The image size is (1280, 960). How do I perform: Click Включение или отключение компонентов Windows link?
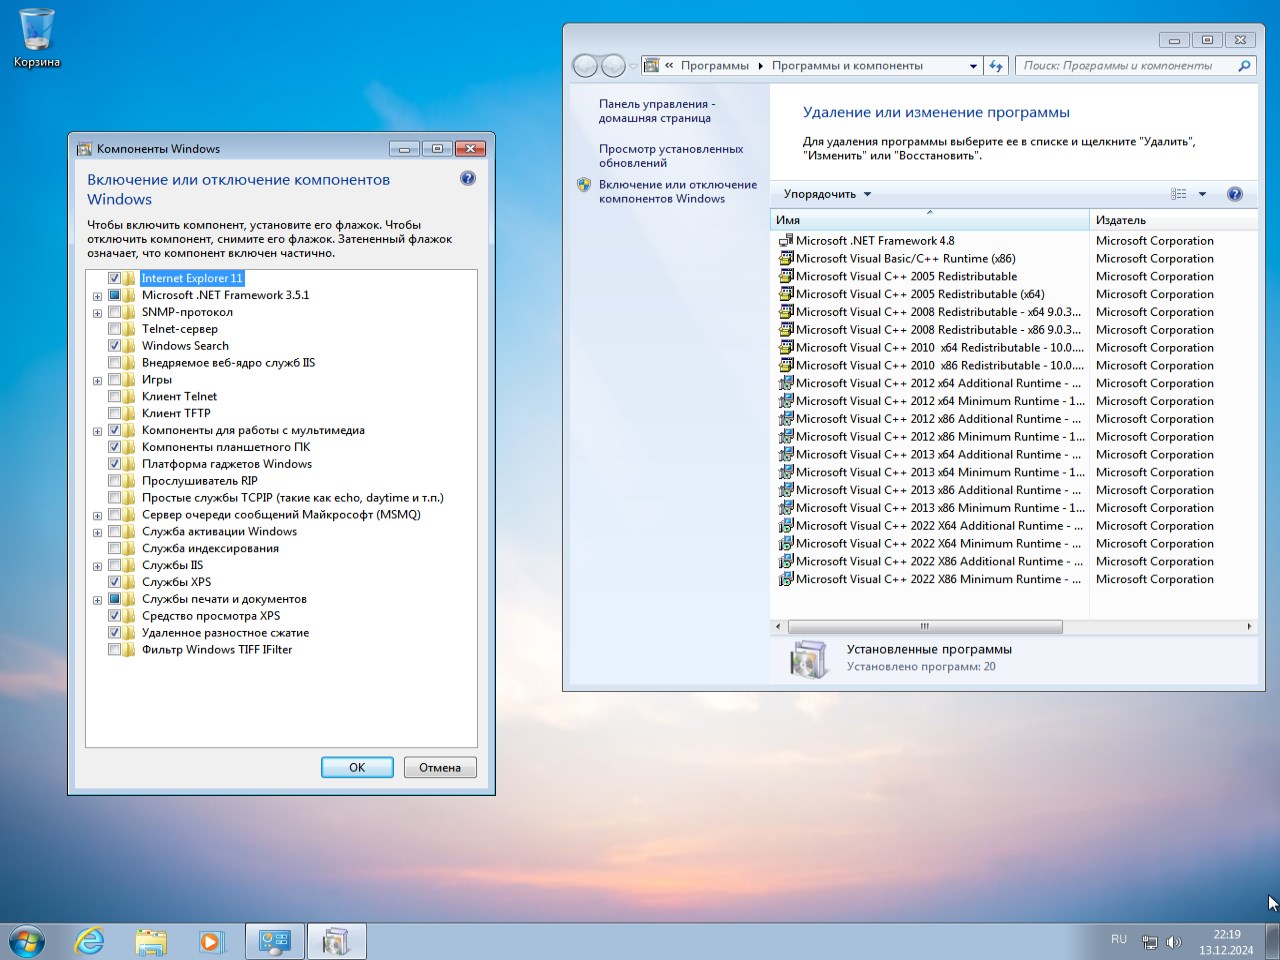678,192
